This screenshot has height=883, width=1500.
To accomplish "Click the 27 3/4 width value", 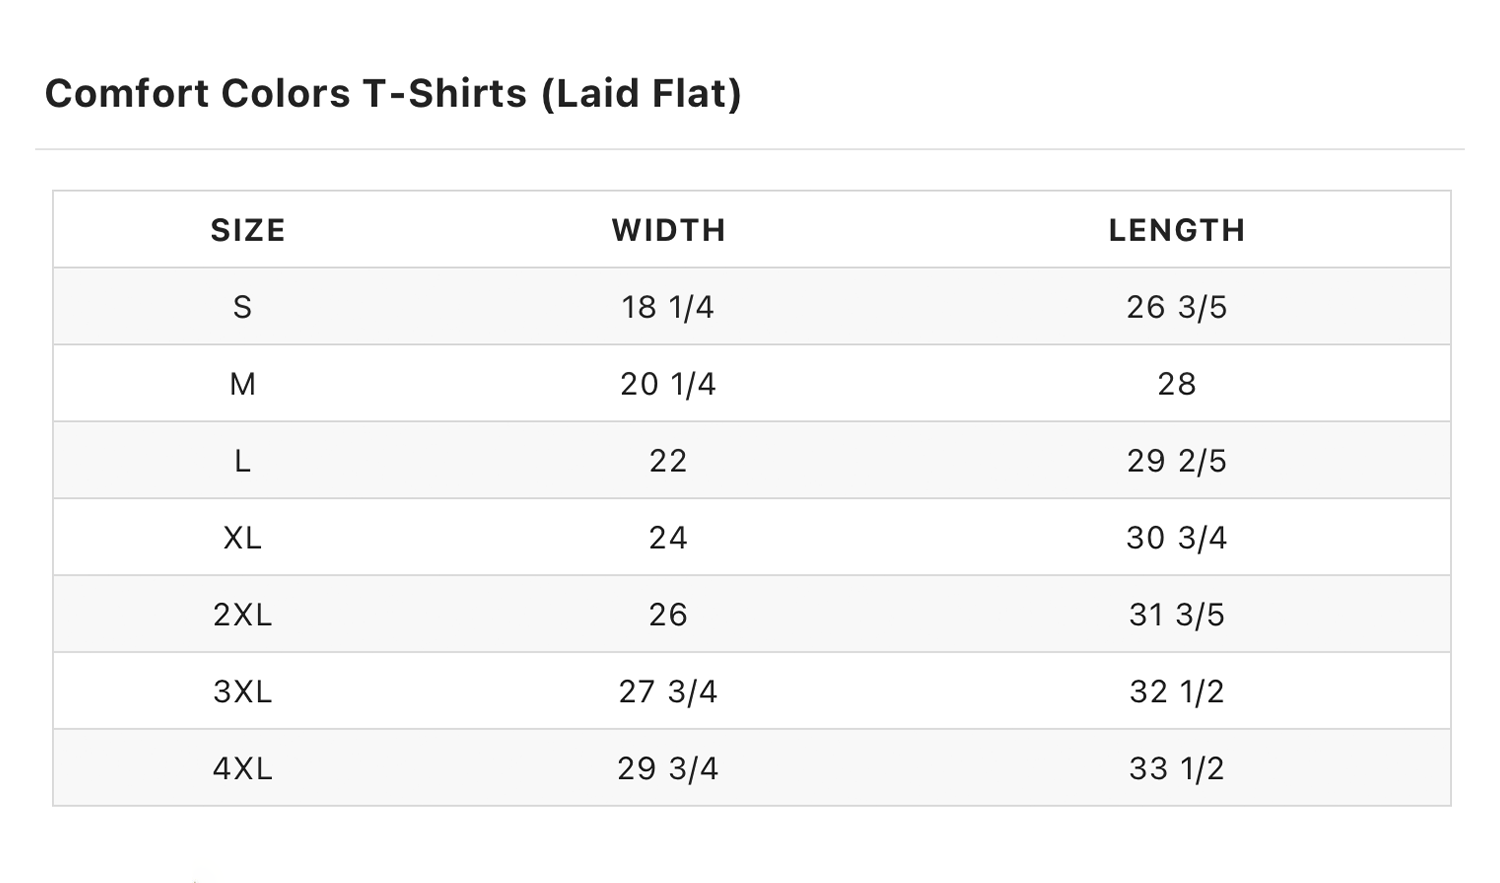I will pos(668,692).
